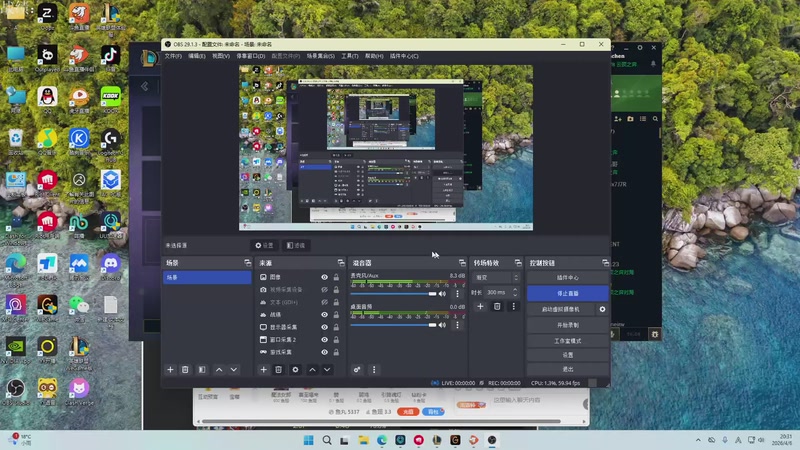Add a new source with the plus button
800x450 pixels.
[263, 369]
